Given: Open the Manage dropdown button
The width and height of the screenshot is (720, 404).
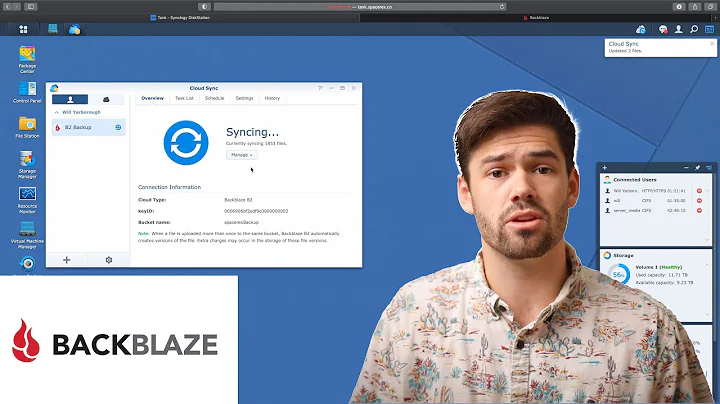Looking at the screenshot, I should click(242, 155).
